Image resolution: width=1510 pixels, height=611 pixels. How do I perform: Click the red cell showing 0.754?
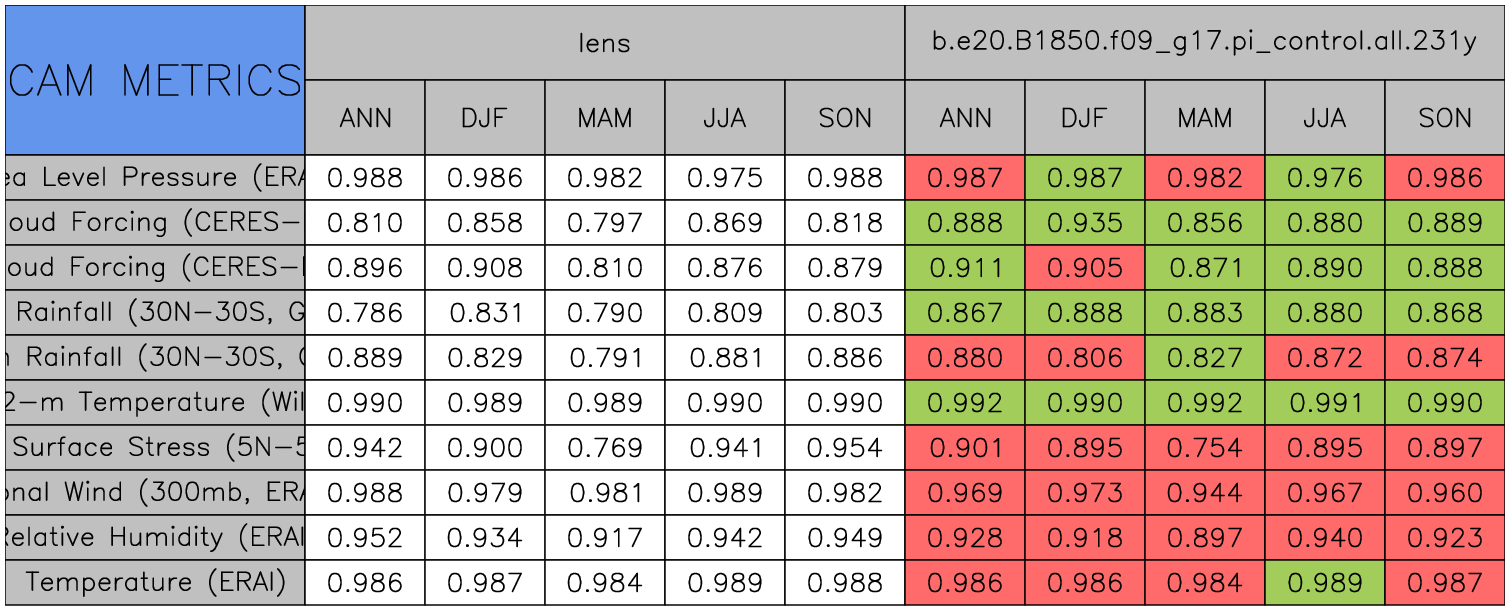point(1204,448)
